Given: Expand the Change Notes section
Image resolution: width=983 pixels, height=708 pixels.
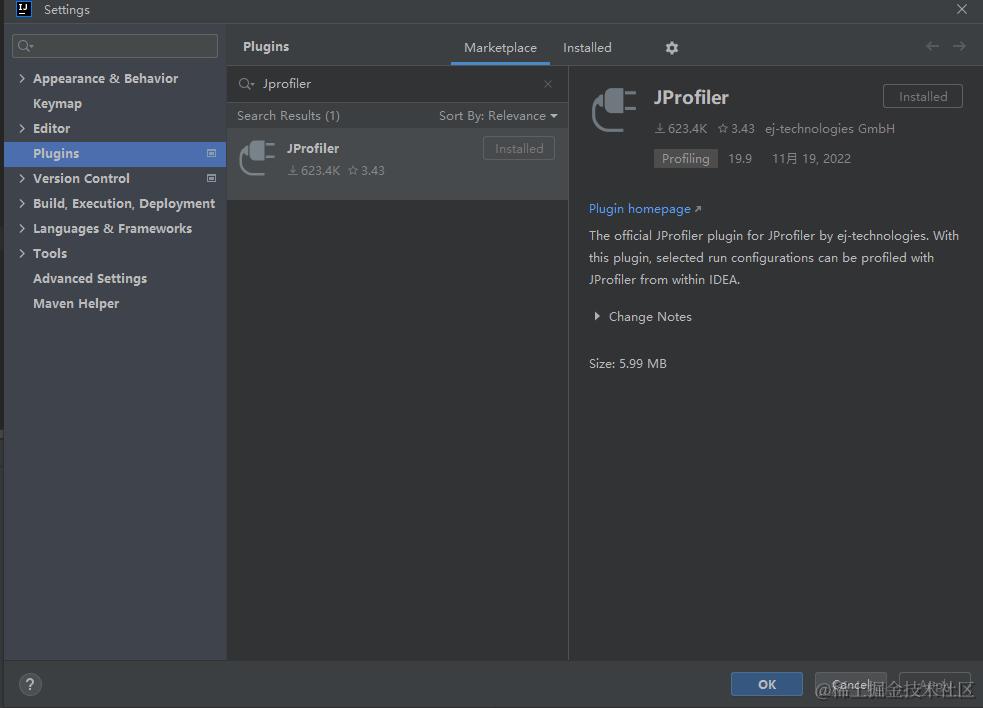Looking at the screenshot, I should (597, 317).
